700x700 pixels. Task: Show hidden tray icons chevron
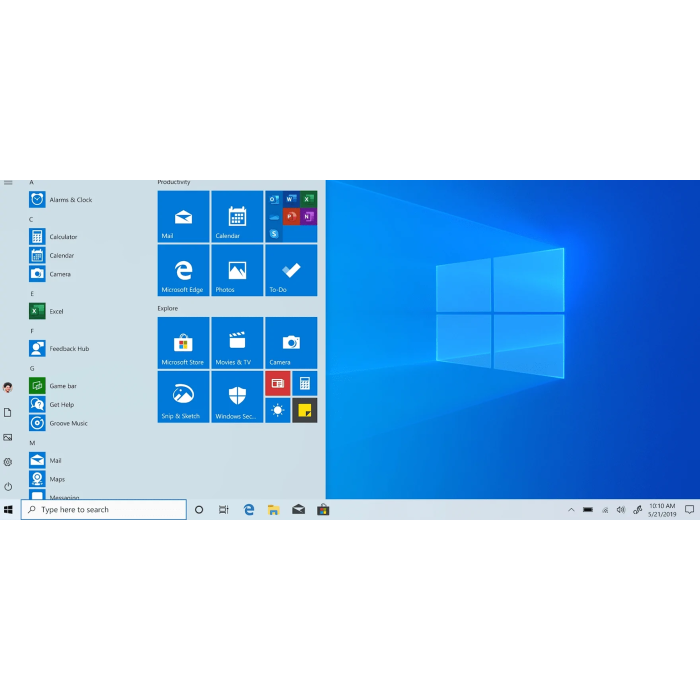point(571,509)
